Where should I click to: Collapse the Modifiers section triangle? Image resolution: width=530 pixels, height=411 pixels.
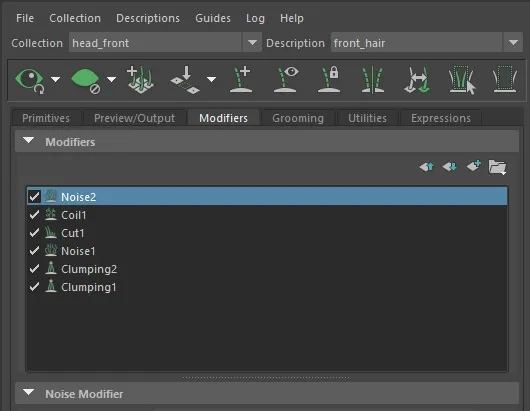[29, 141]
